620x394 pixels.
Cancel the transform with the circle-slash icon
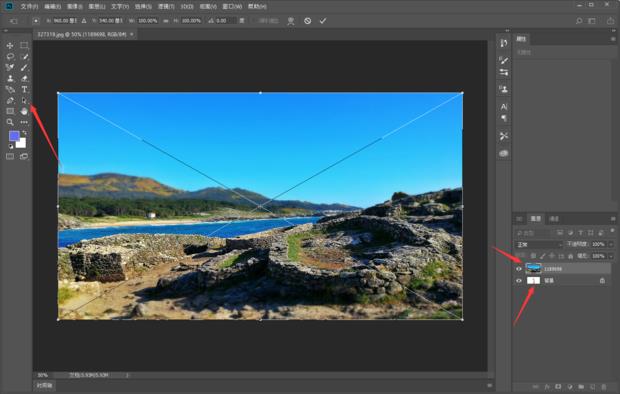pos(308,21)
